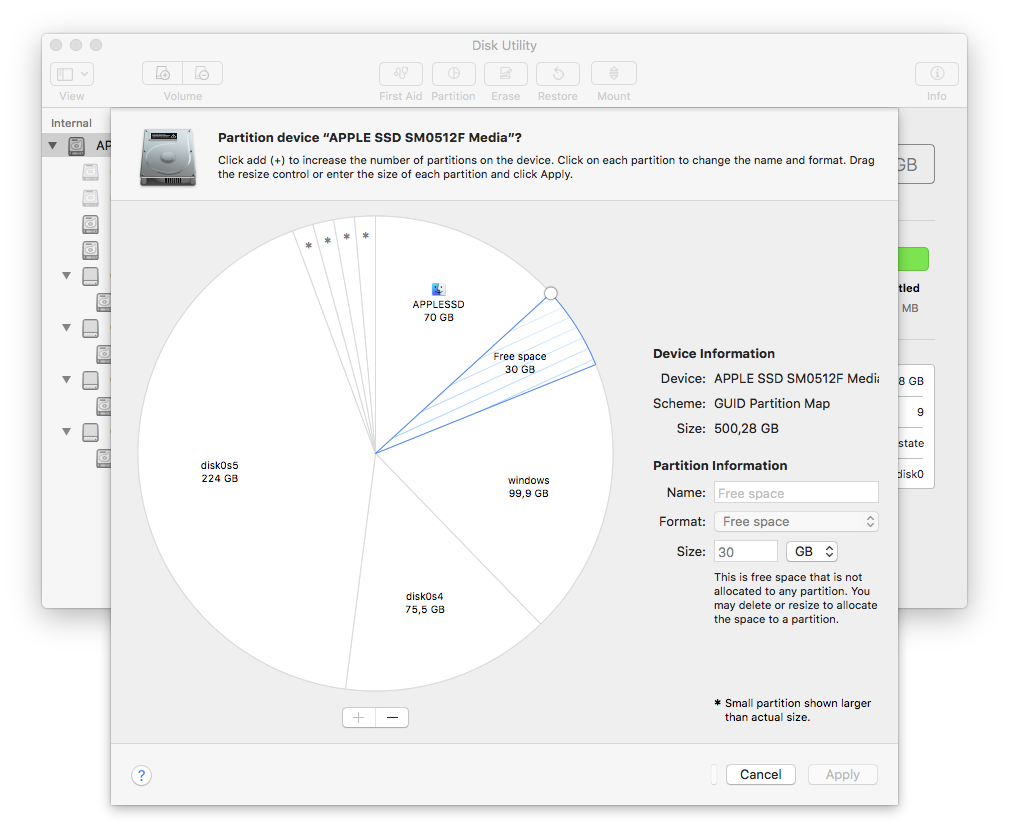
Task: Remove partition with the minus button
Action: tap(393, 717)
